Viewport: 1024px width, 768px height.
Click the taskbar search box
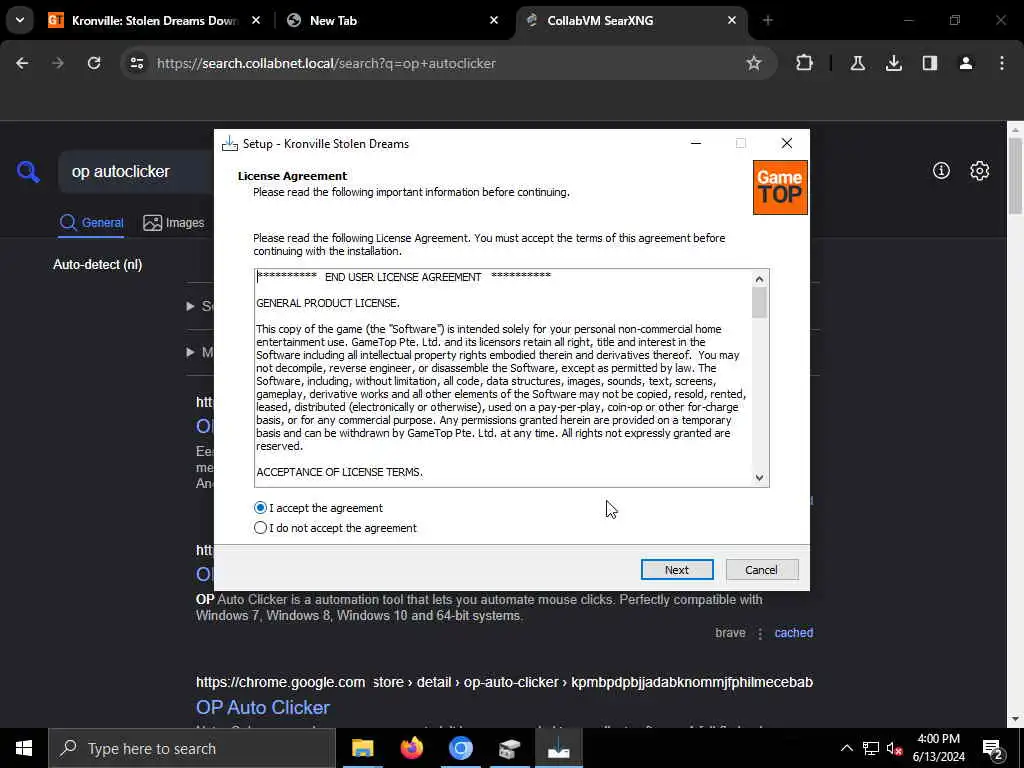tap(192, 748)
